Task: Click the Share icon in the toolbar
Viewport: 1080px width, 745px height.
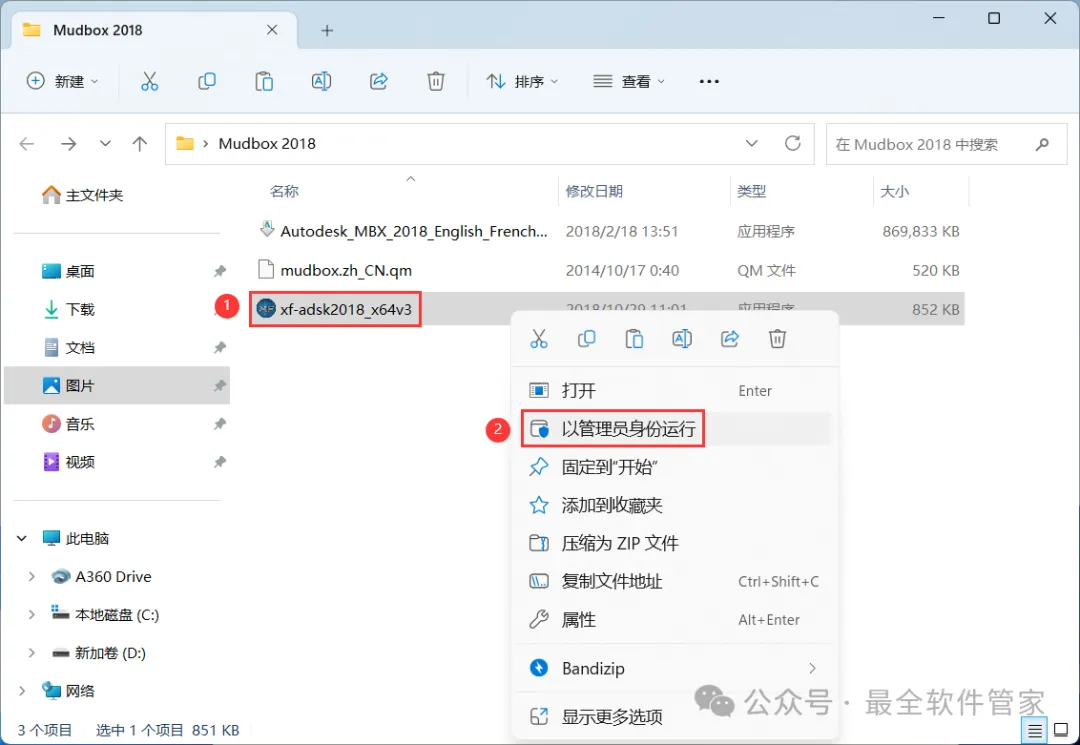Action: [x=379, y=81]
